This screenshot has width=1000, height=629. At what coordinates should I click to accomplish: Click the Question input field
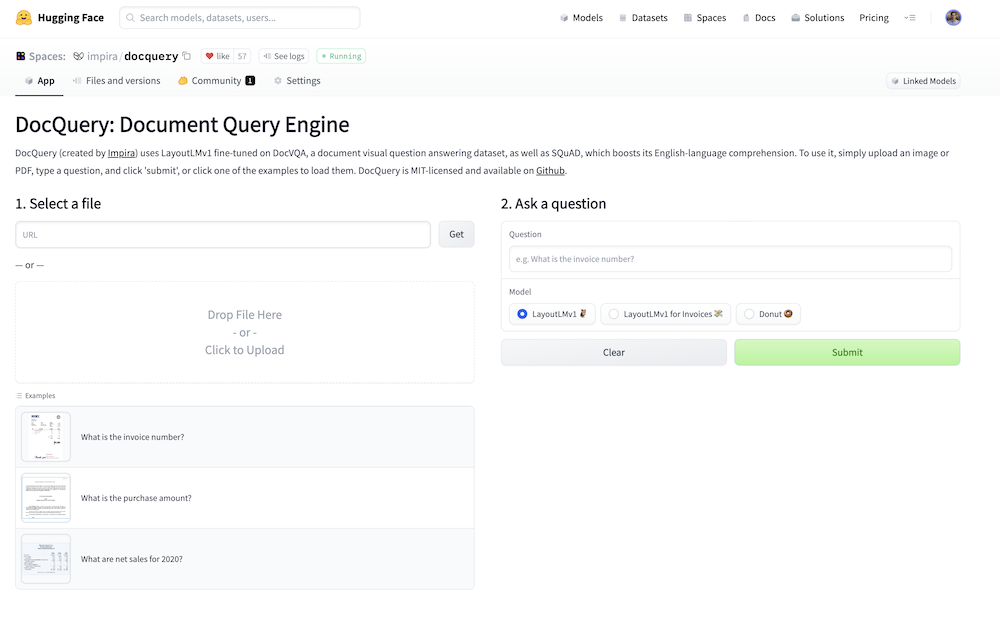(x=730, y=259)
